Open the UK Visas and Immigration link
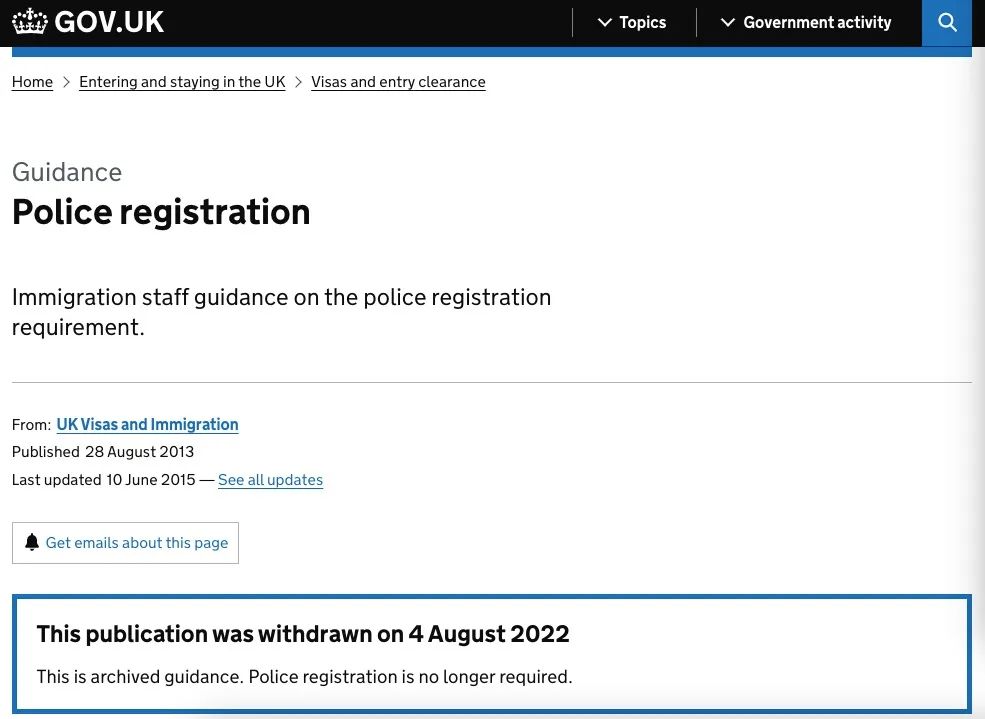Viewport: 985px width, 719px height. (x=147, y=424)
